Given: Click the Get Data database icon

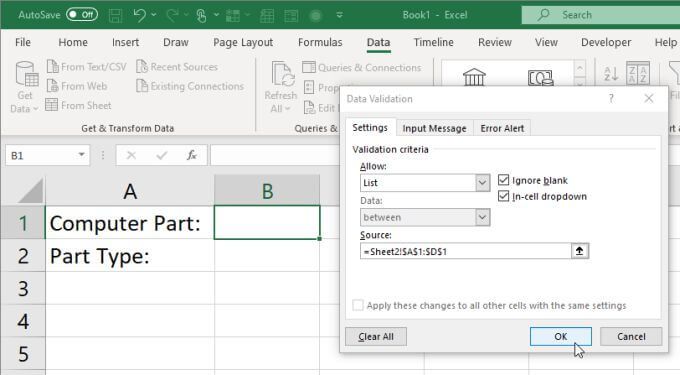Looking at the screenshot, I should point(26,74).
